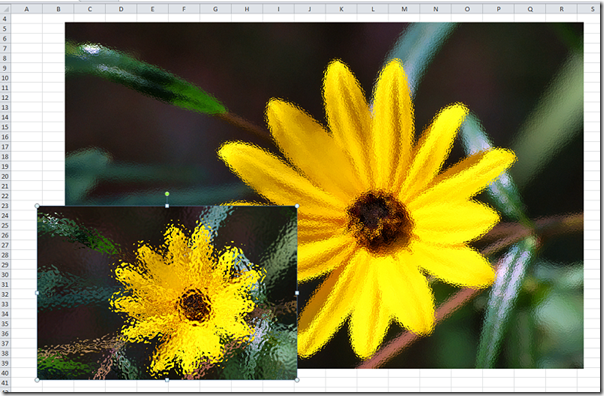Select column L header
Viewport: 604px width, 396px height.
click(x=373, y=9)
